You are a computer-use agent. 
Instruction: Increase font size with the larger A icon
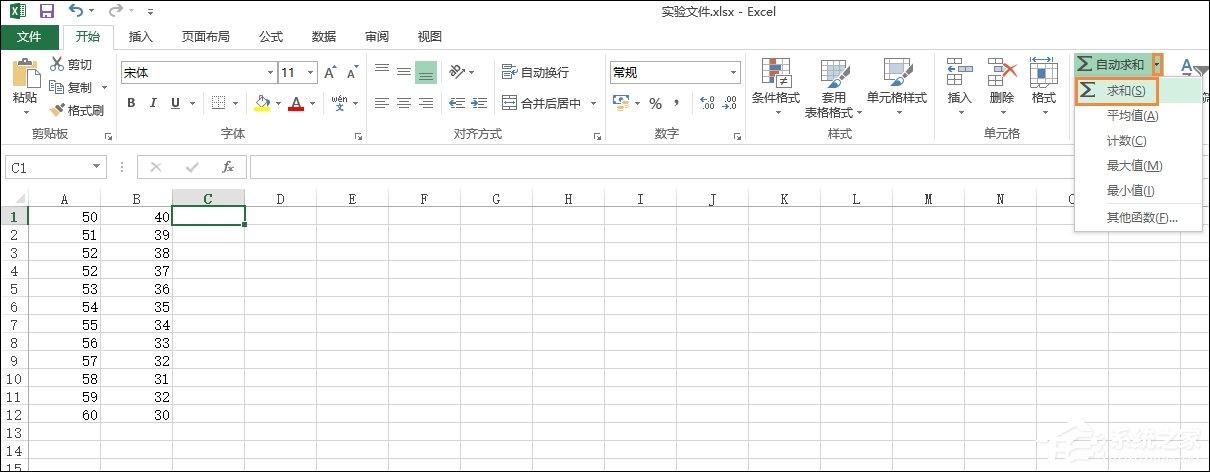click(330, 73)
